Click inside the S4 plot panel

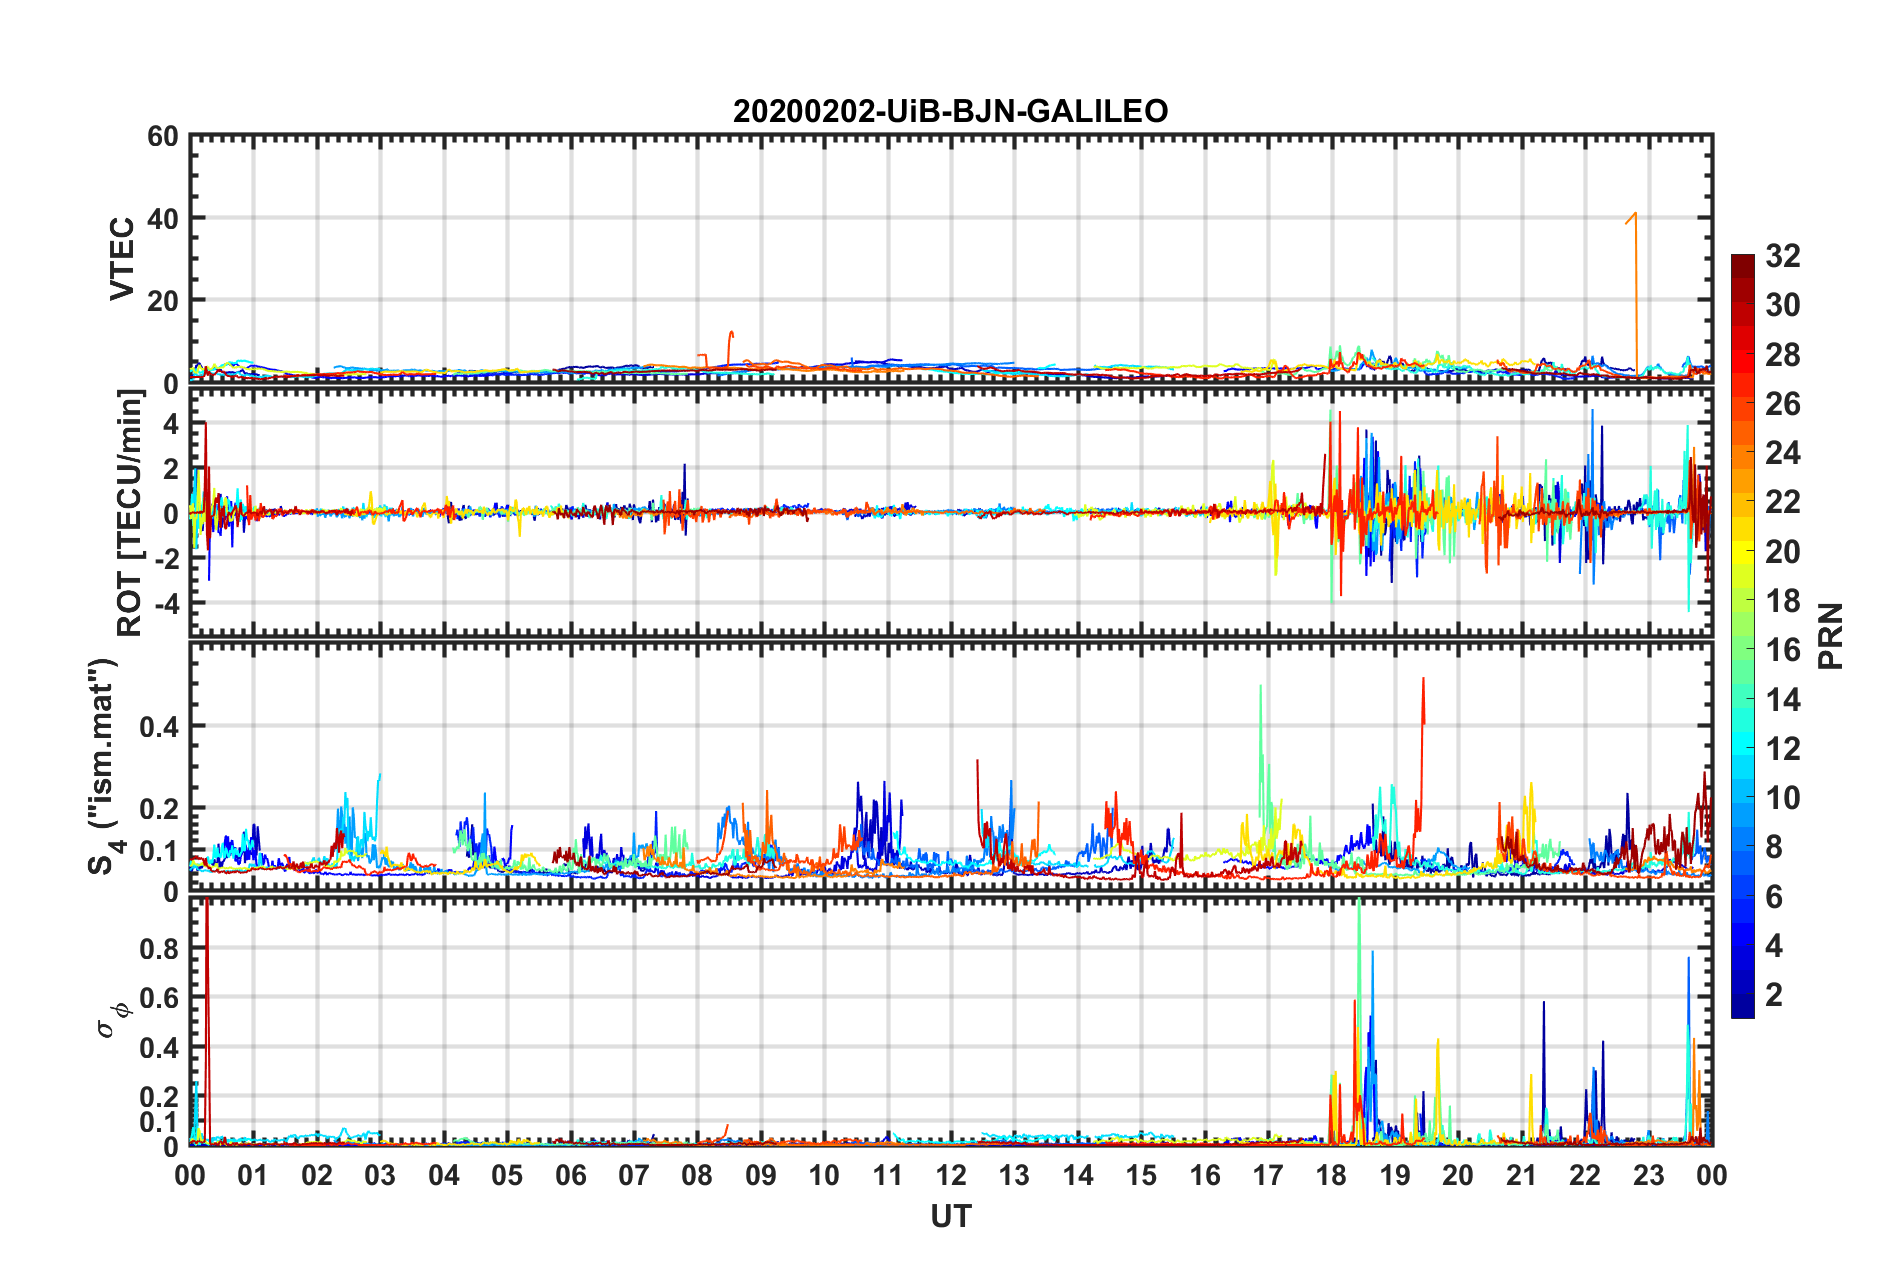tap(951, 767)
